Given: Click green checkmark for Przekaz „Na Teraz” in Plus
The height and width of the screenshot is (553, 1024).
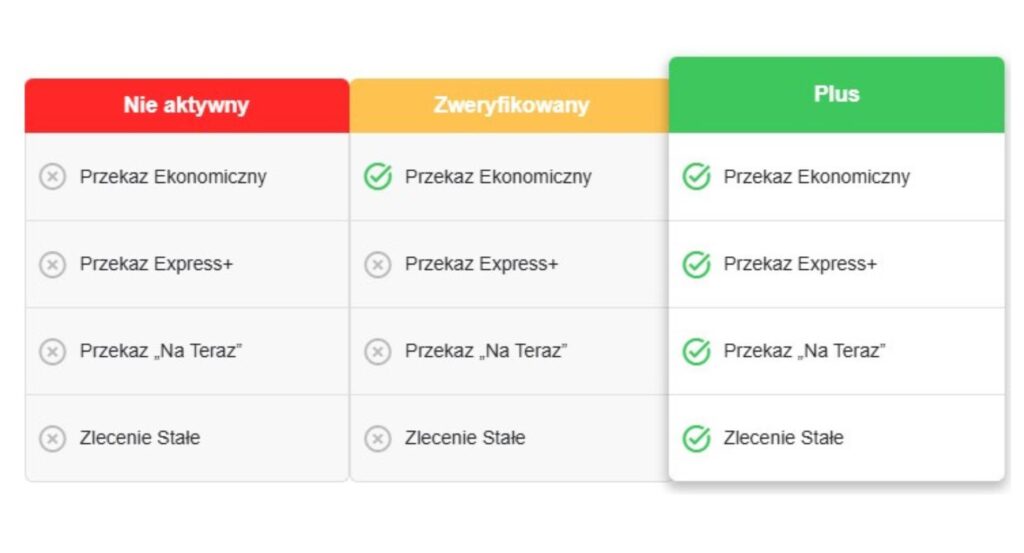Looking at the screenshot, I should point(697,351).
